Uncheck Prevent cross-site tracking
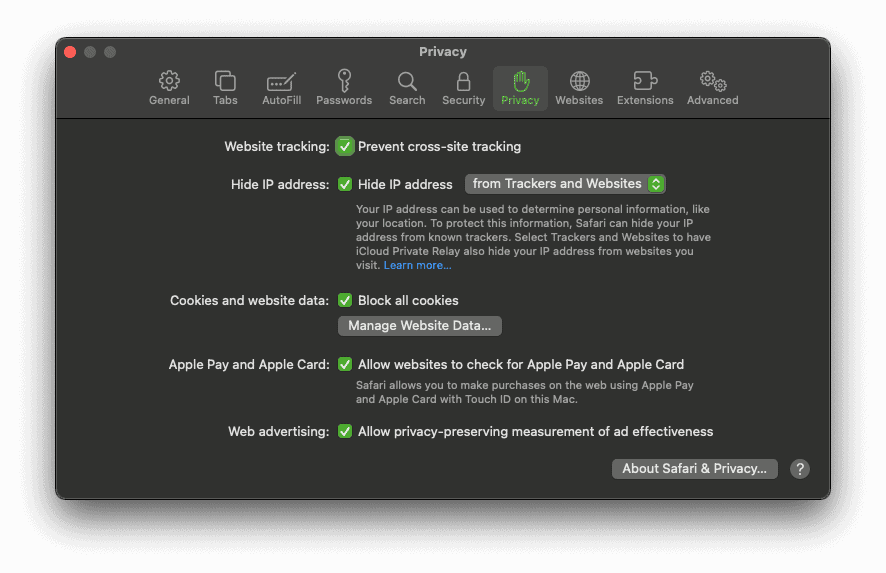This screenshot has width=886, height=573. 345,146
